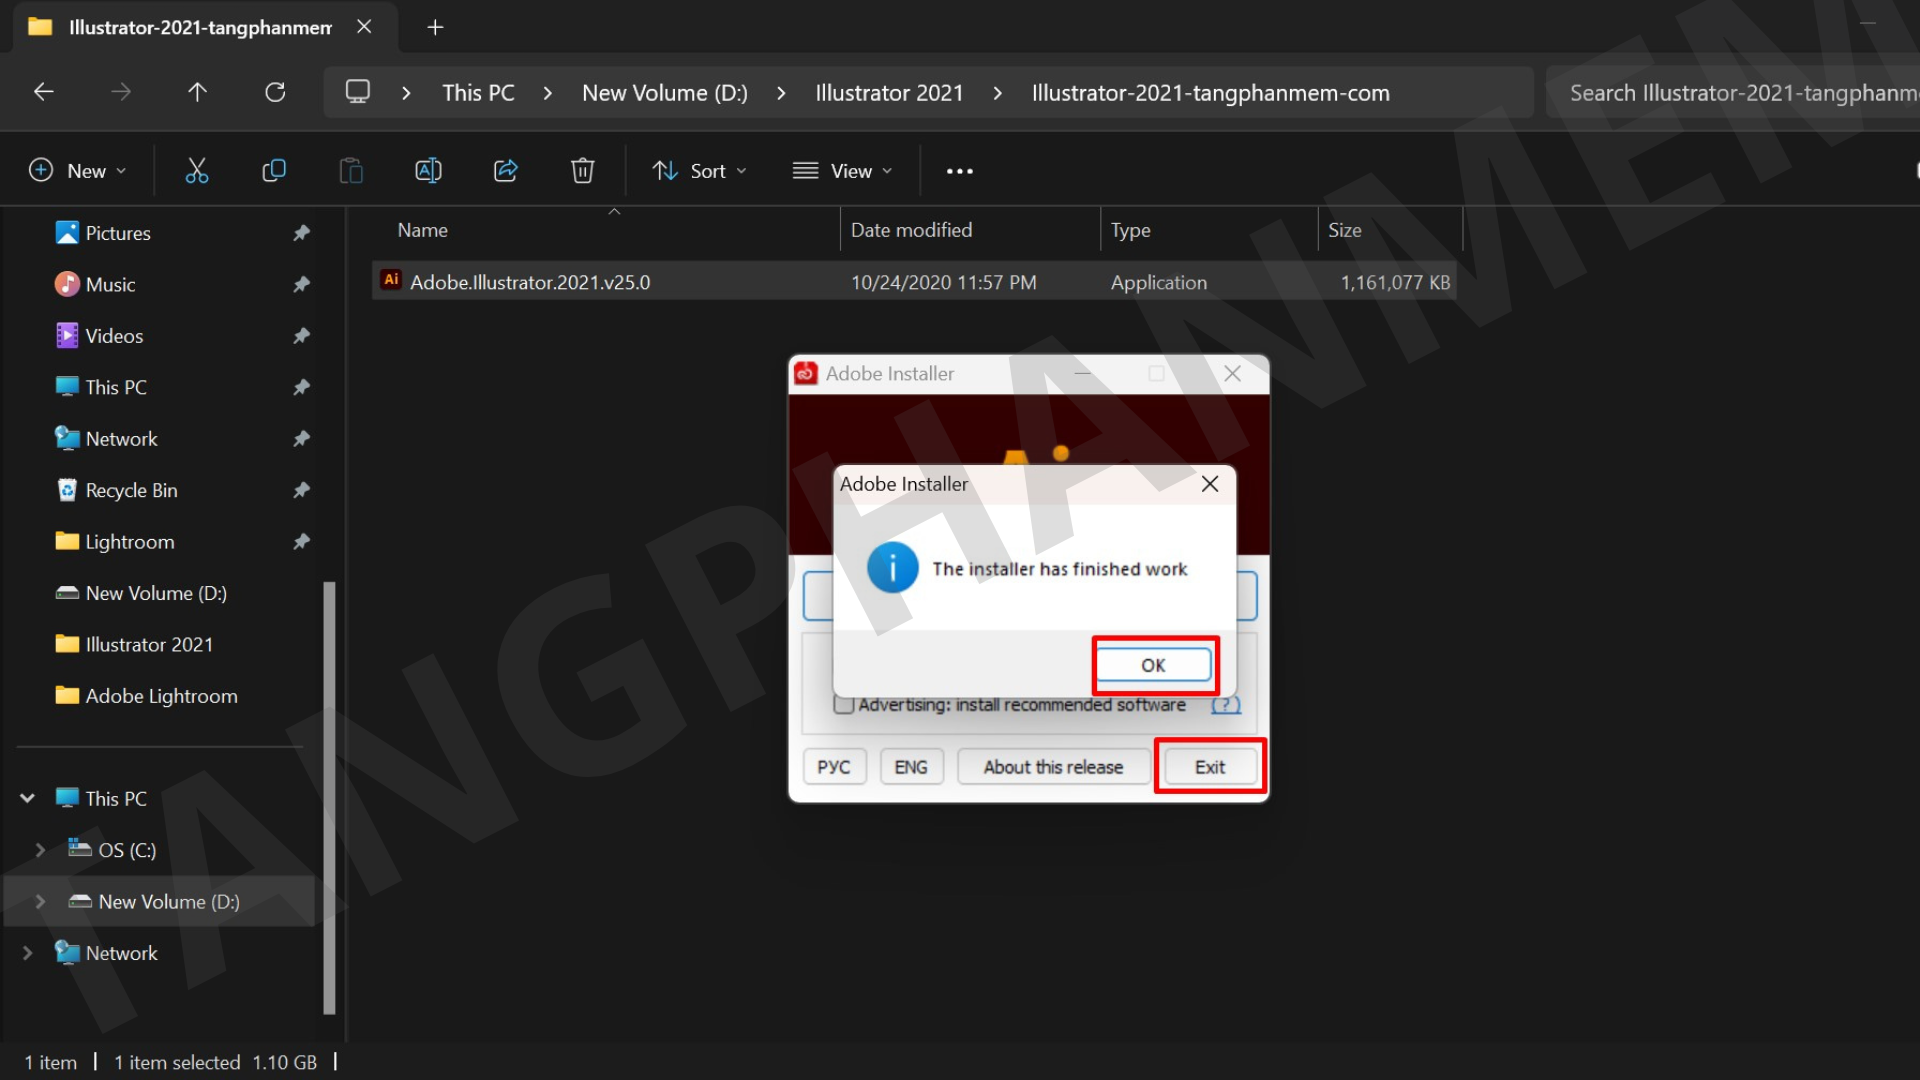Click the Cut scissors icon in toolbar
Viewport: 1920px width, 1080px height.
point(197,171)
